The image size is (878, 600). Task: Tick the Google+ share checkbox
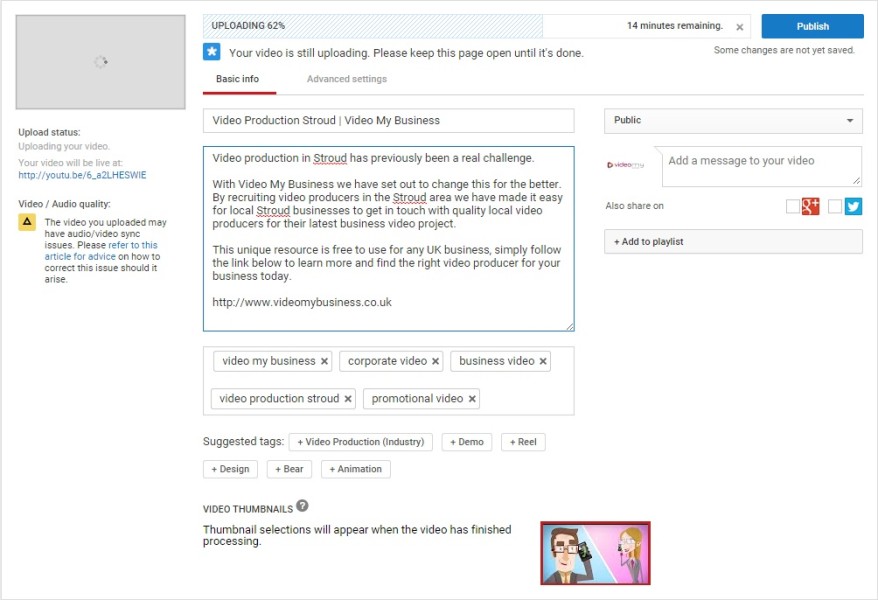coord(792,207)
